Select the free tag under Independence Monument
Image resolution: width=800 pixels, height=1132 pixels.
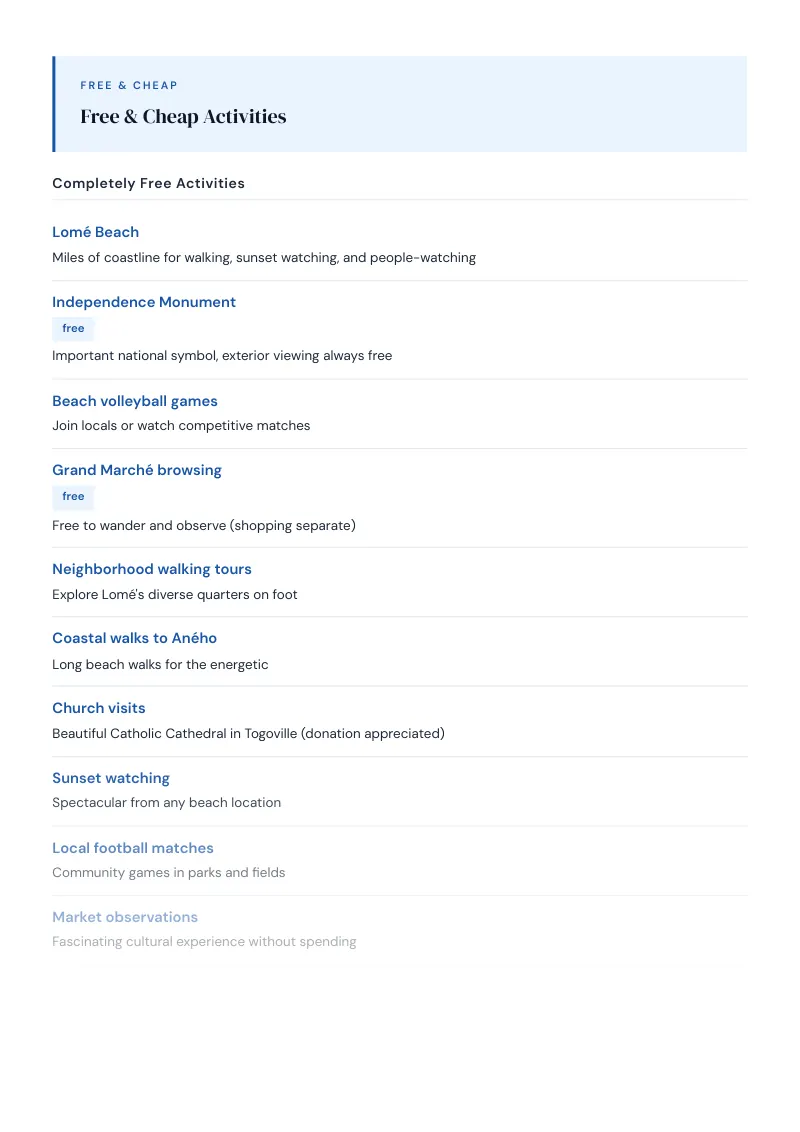coord(73,328)
